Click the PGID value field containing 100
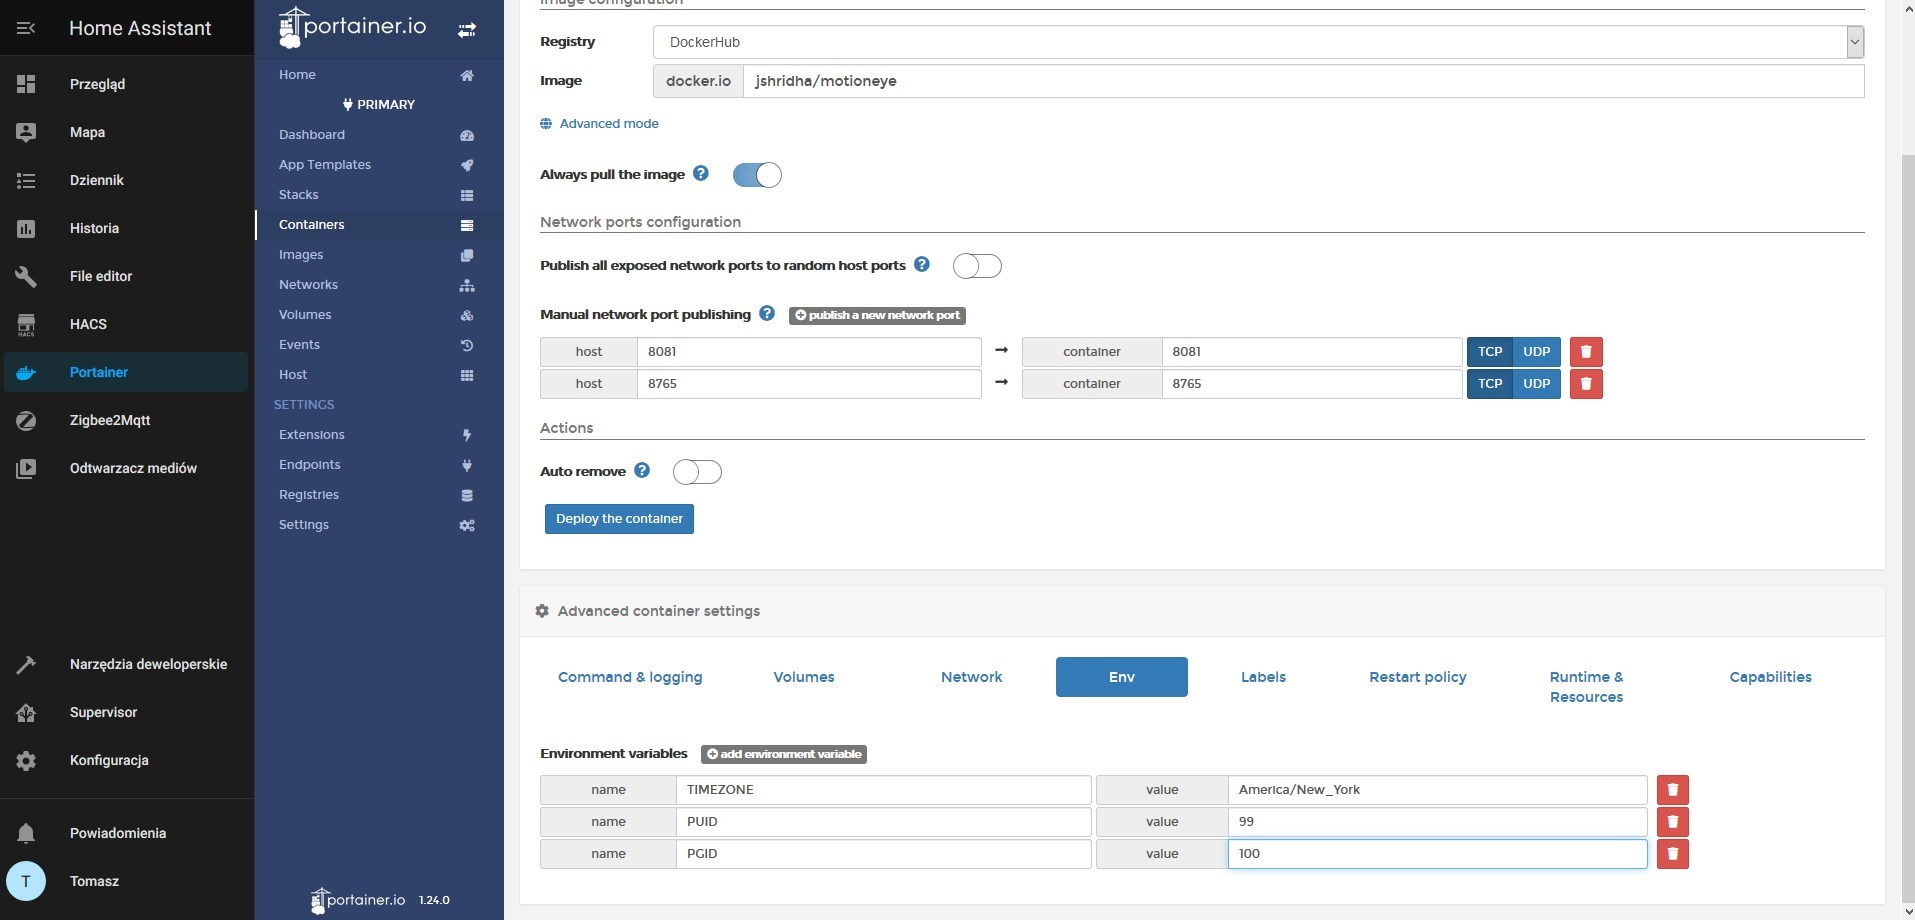 (x=1437, y=854)
